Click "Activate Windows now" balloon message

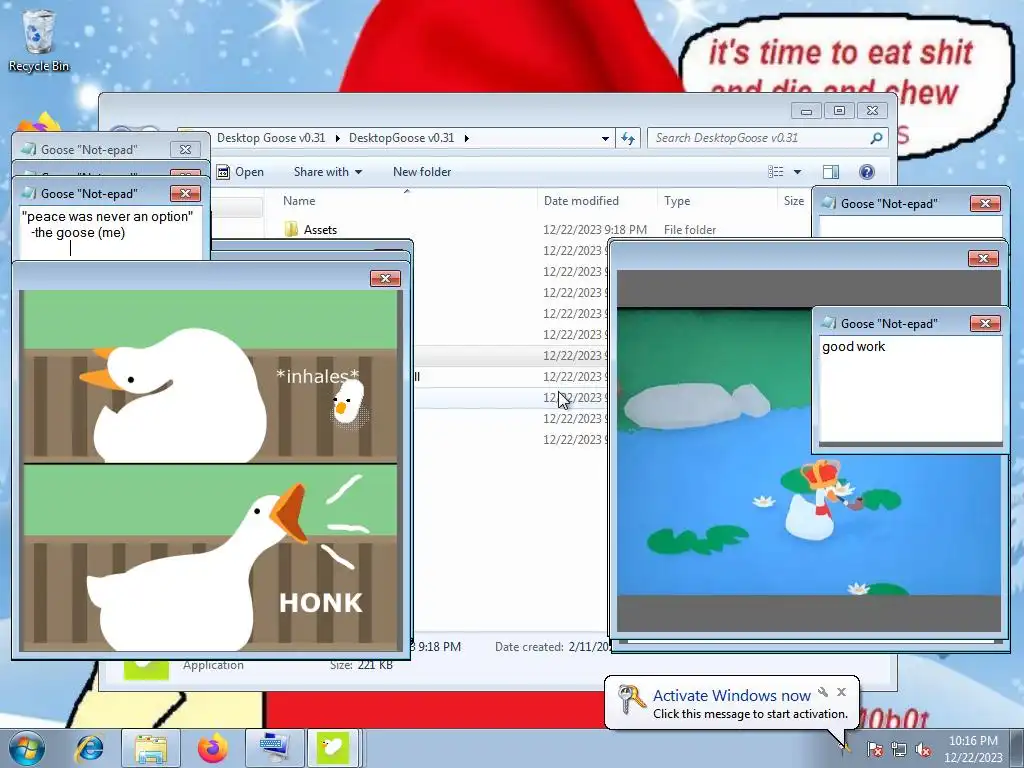coord(731,696)
